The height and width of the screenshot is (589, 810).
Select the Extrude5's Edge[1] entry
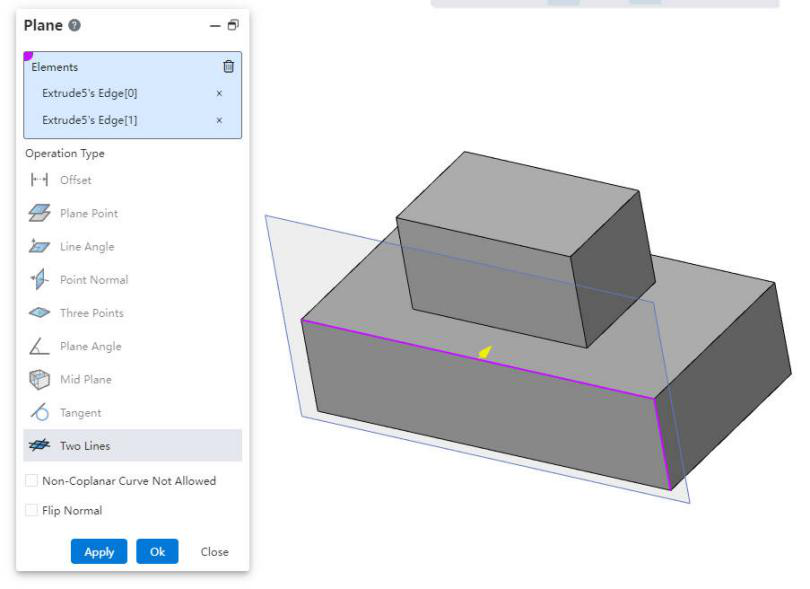90,120
